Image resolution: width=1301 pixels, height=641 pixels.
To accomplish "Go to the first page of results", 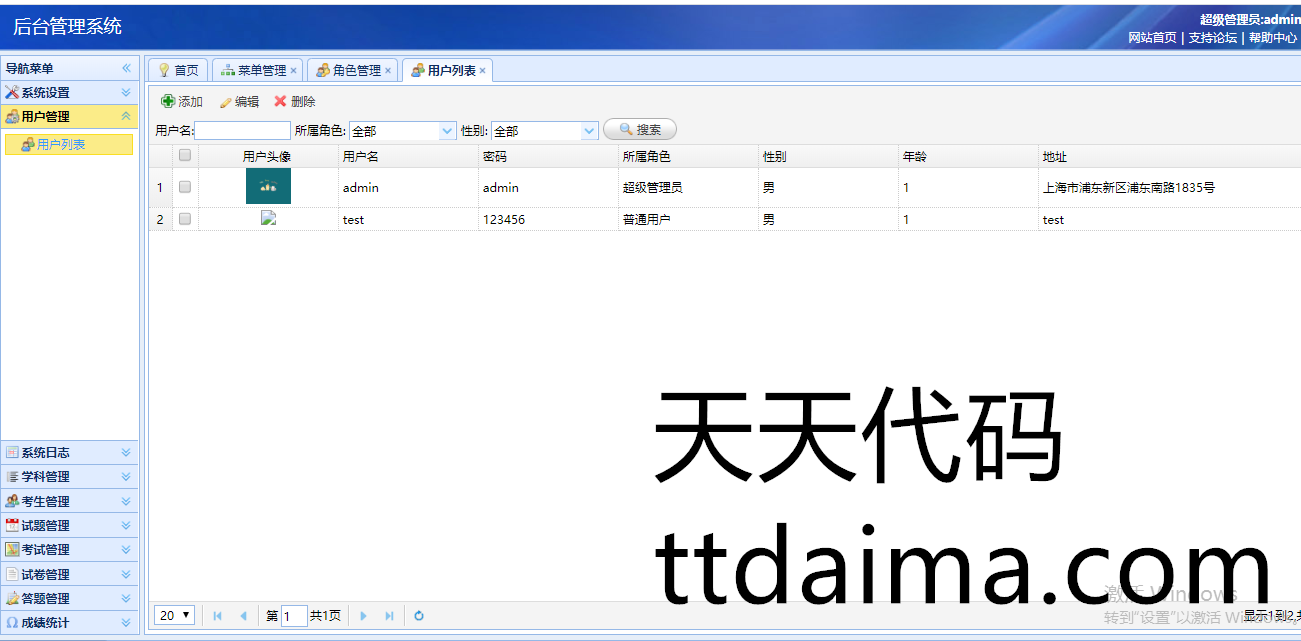I will click(218, 616).
